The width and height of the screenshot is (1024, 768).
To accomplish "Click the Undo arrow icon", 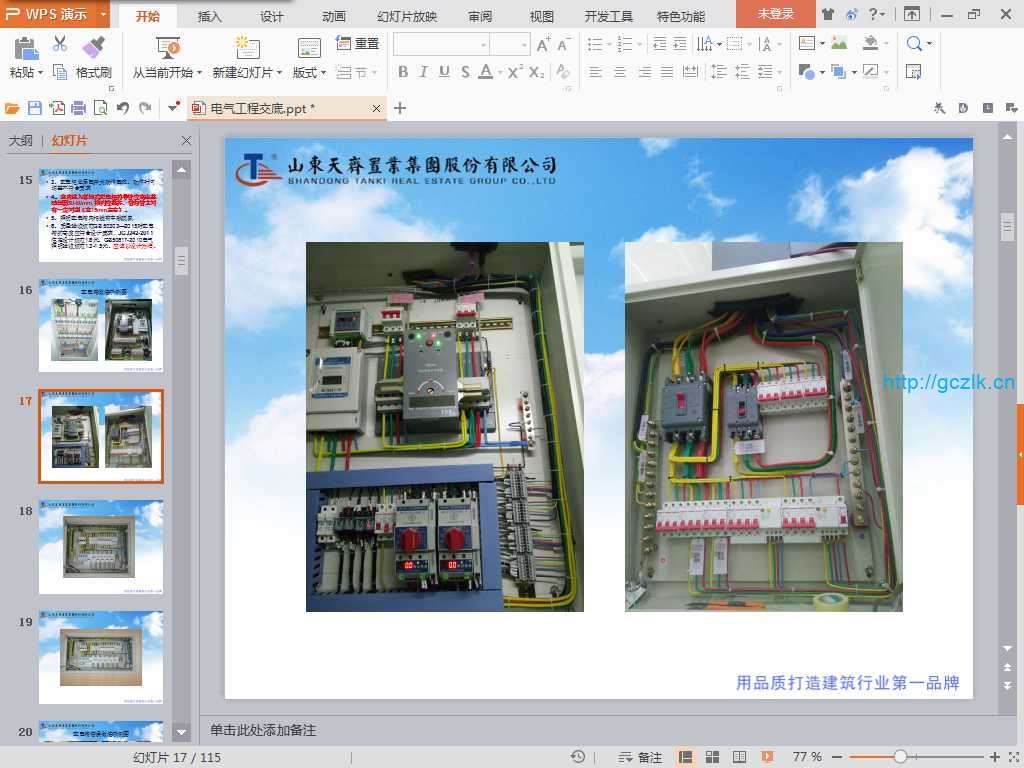I will point(122,108).
